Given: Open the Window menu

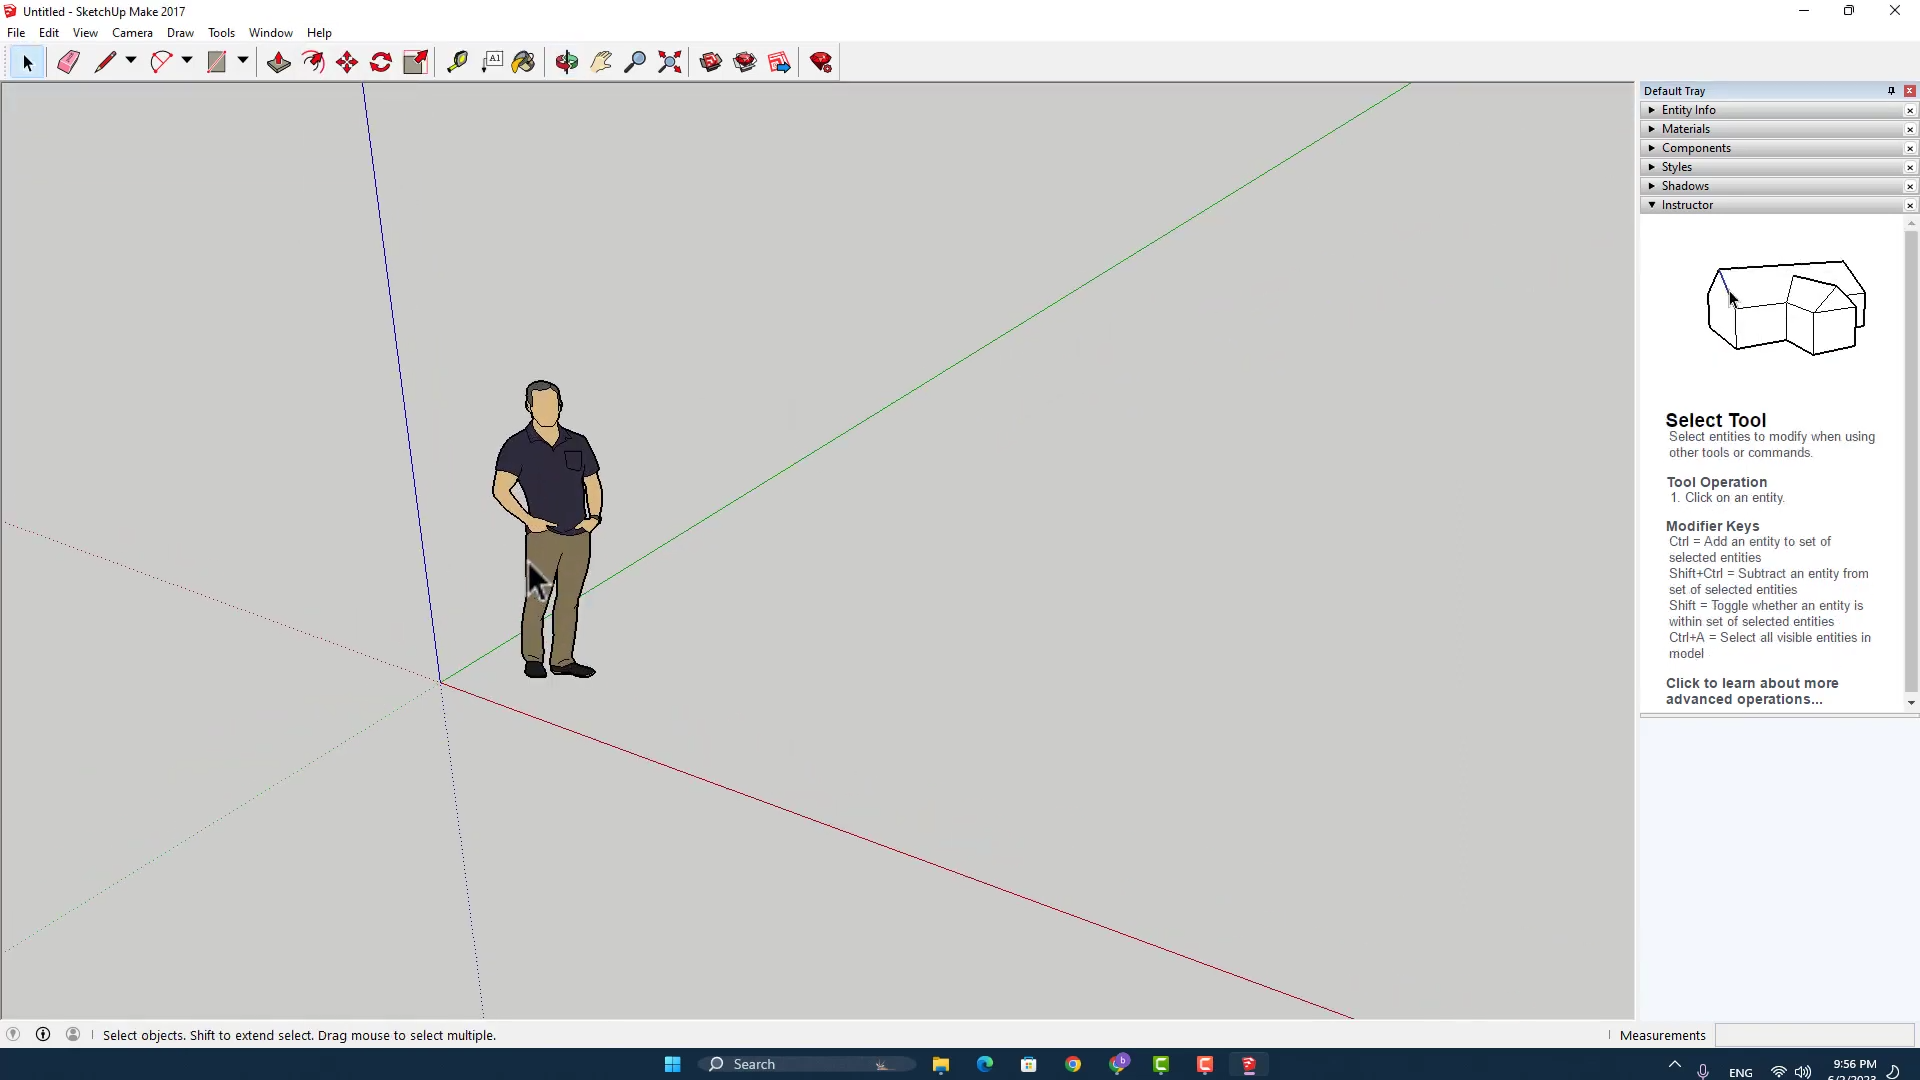Looking at the screenshot, I should 270,33.
